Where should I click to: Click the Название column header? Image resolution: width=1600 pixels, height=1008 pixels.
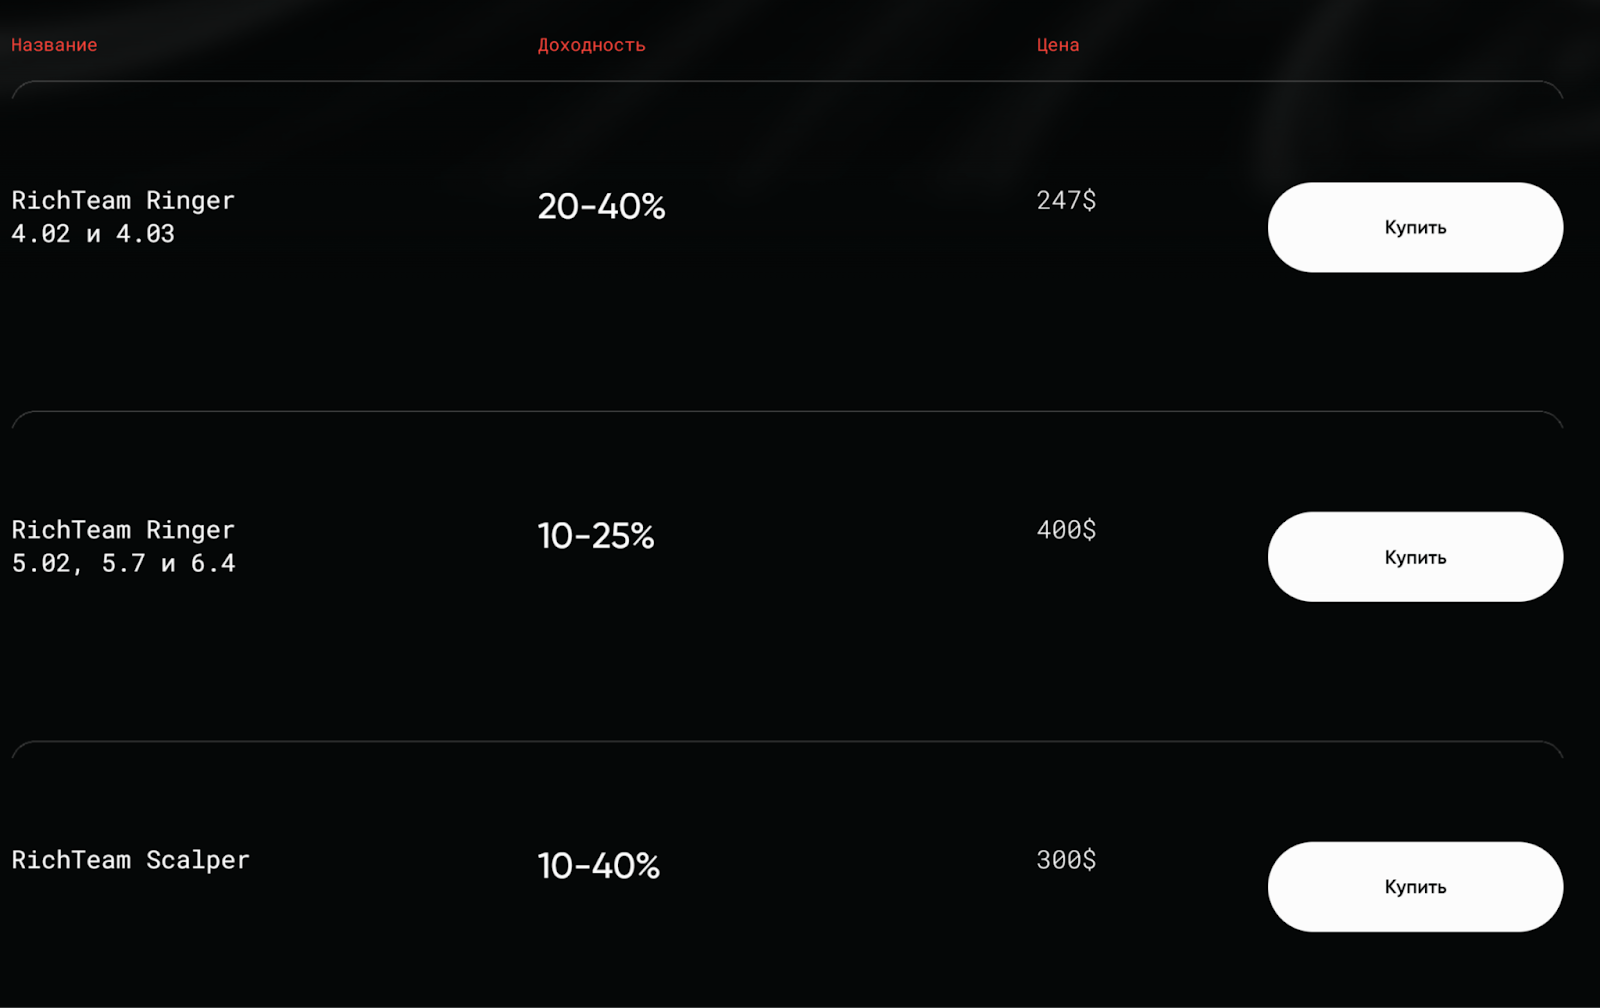point(54,45)
